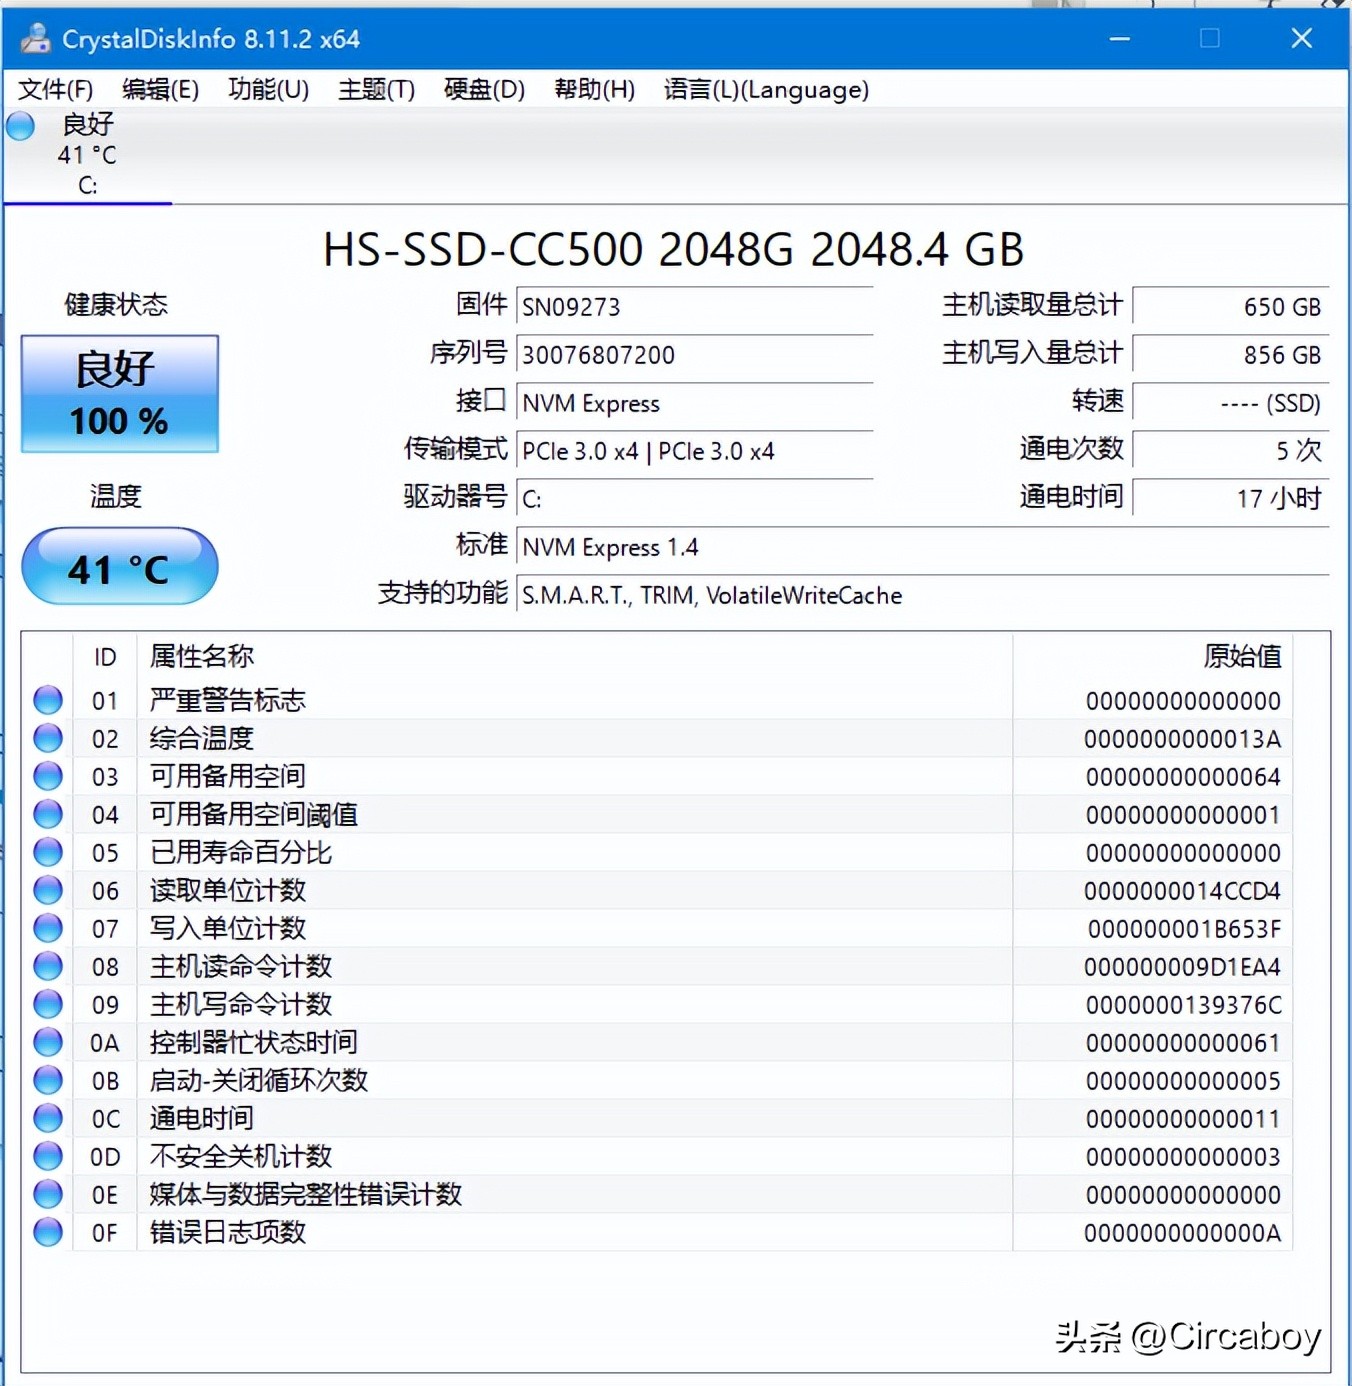Open the 文件(F) menu
The width and height of the screenshot is (1352, 1386).
click(55, 89)
